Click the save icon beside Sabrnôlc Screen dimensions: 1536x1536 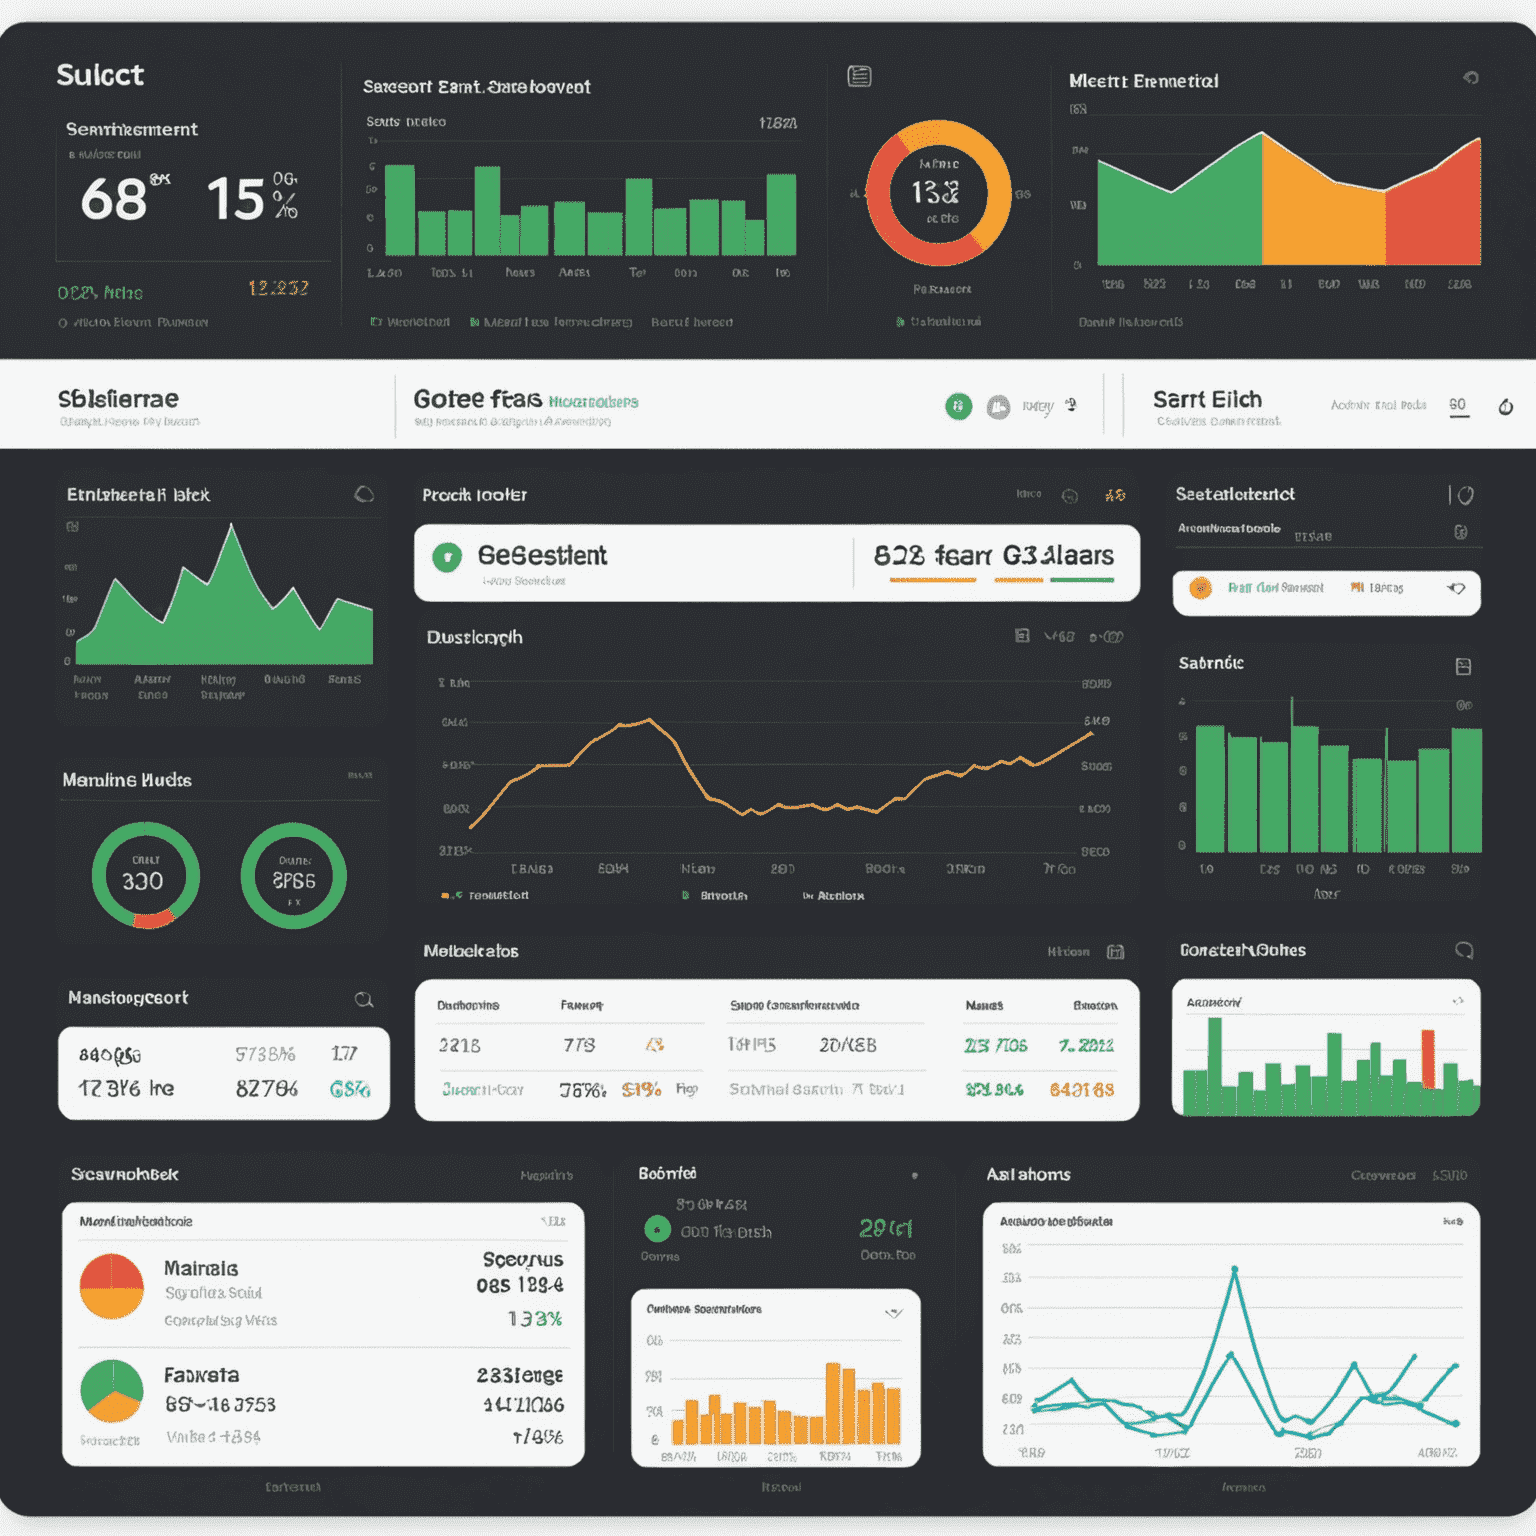(1463, 666)
